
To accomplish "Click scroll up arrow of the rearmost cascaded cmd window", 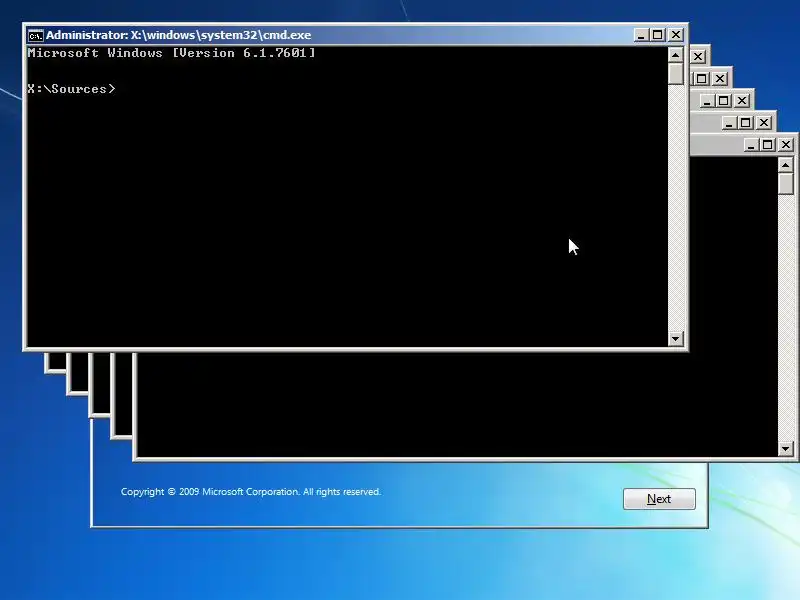I will [x=786, y=165].
